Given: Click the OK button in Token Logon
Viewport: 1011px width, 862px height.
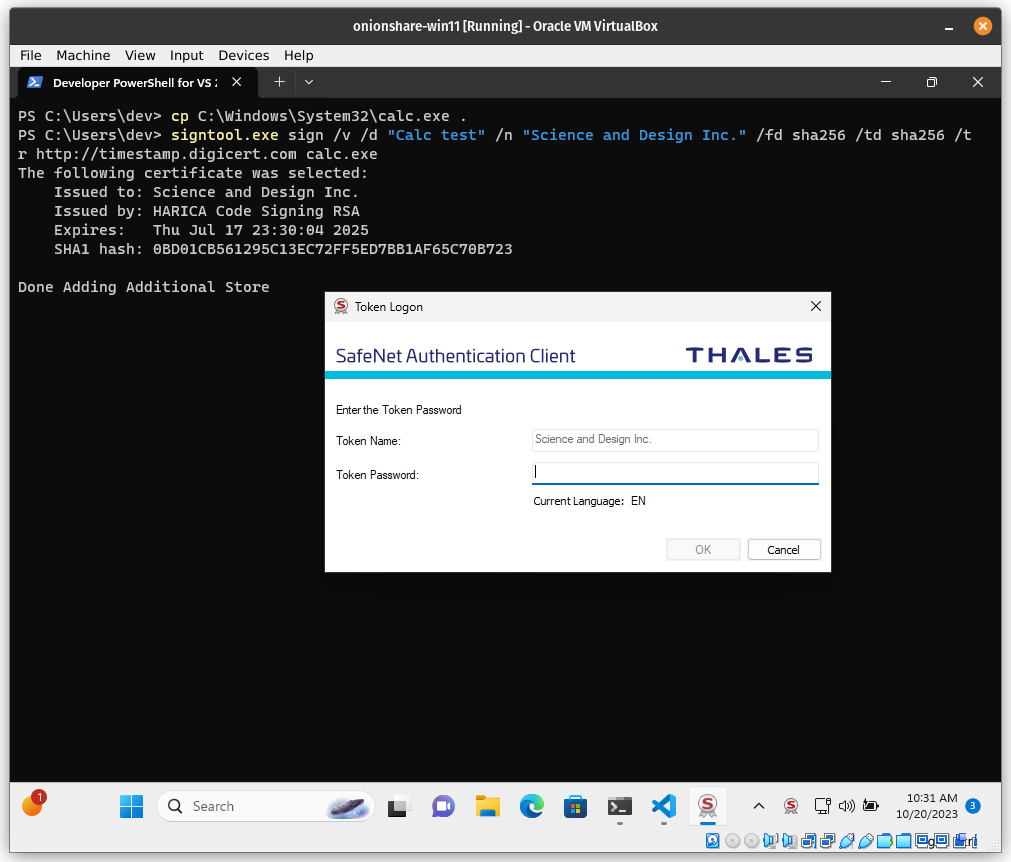Looking at the screenshot, I should point(703,549).
